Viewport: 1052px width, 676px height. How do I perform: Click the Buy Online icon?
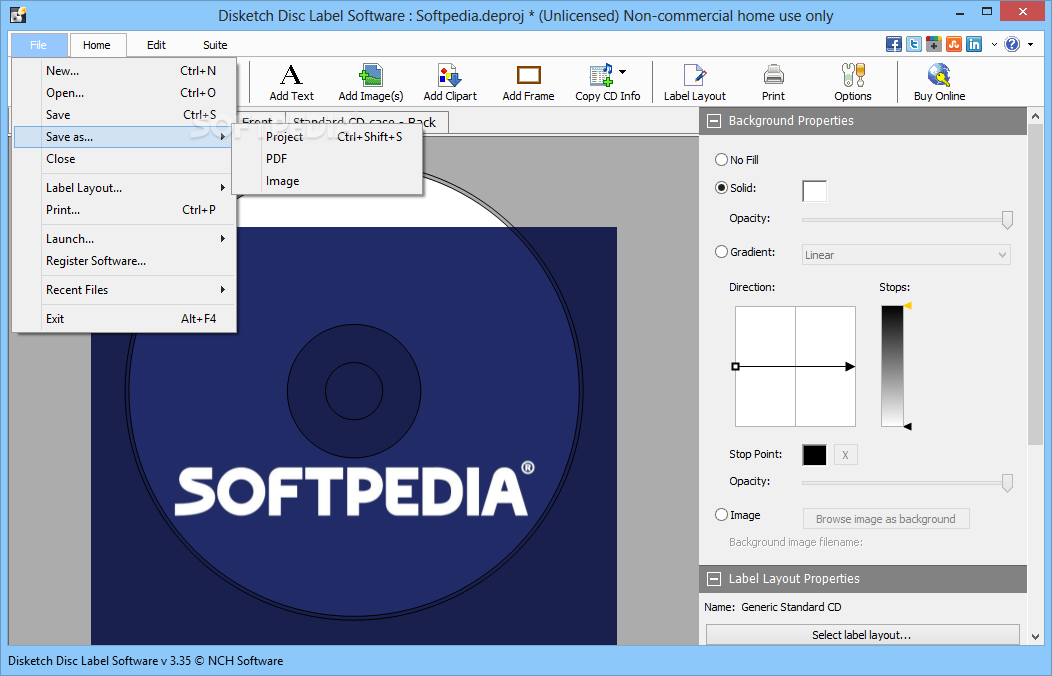(939, 82)
